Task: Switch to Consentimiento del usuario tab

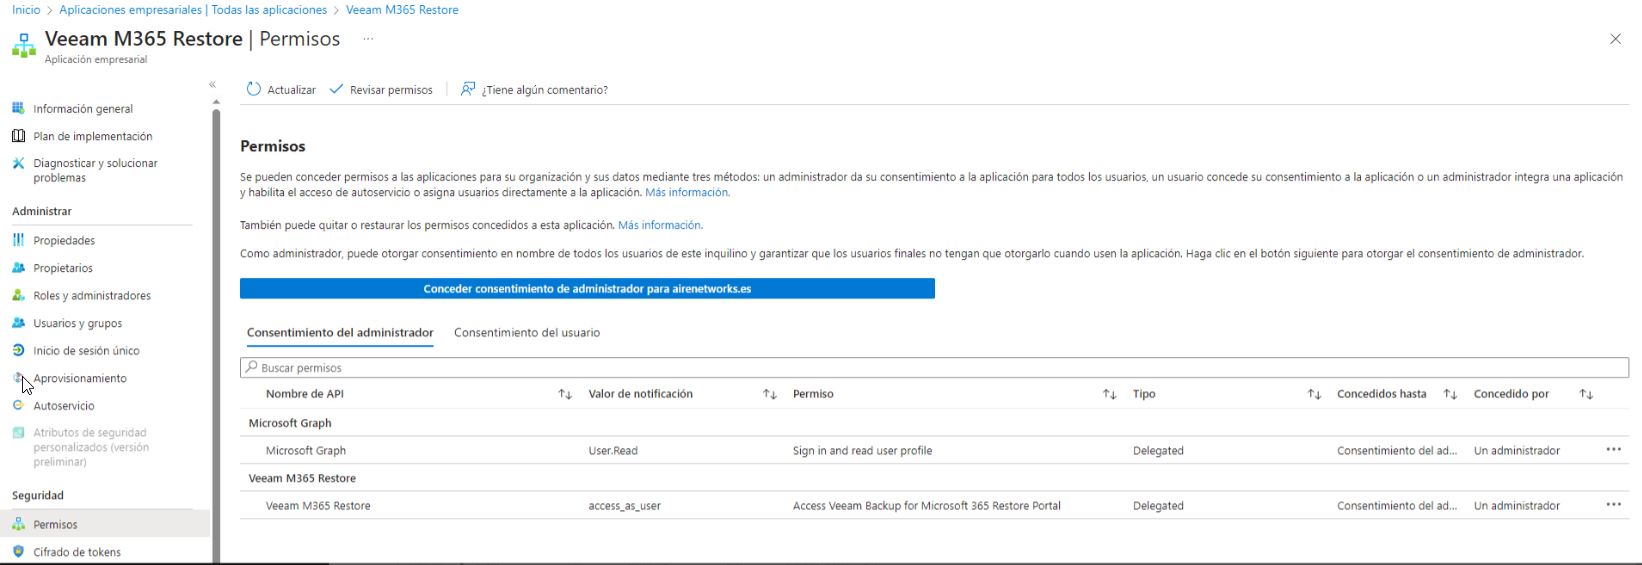Action: tap(527, 333)
